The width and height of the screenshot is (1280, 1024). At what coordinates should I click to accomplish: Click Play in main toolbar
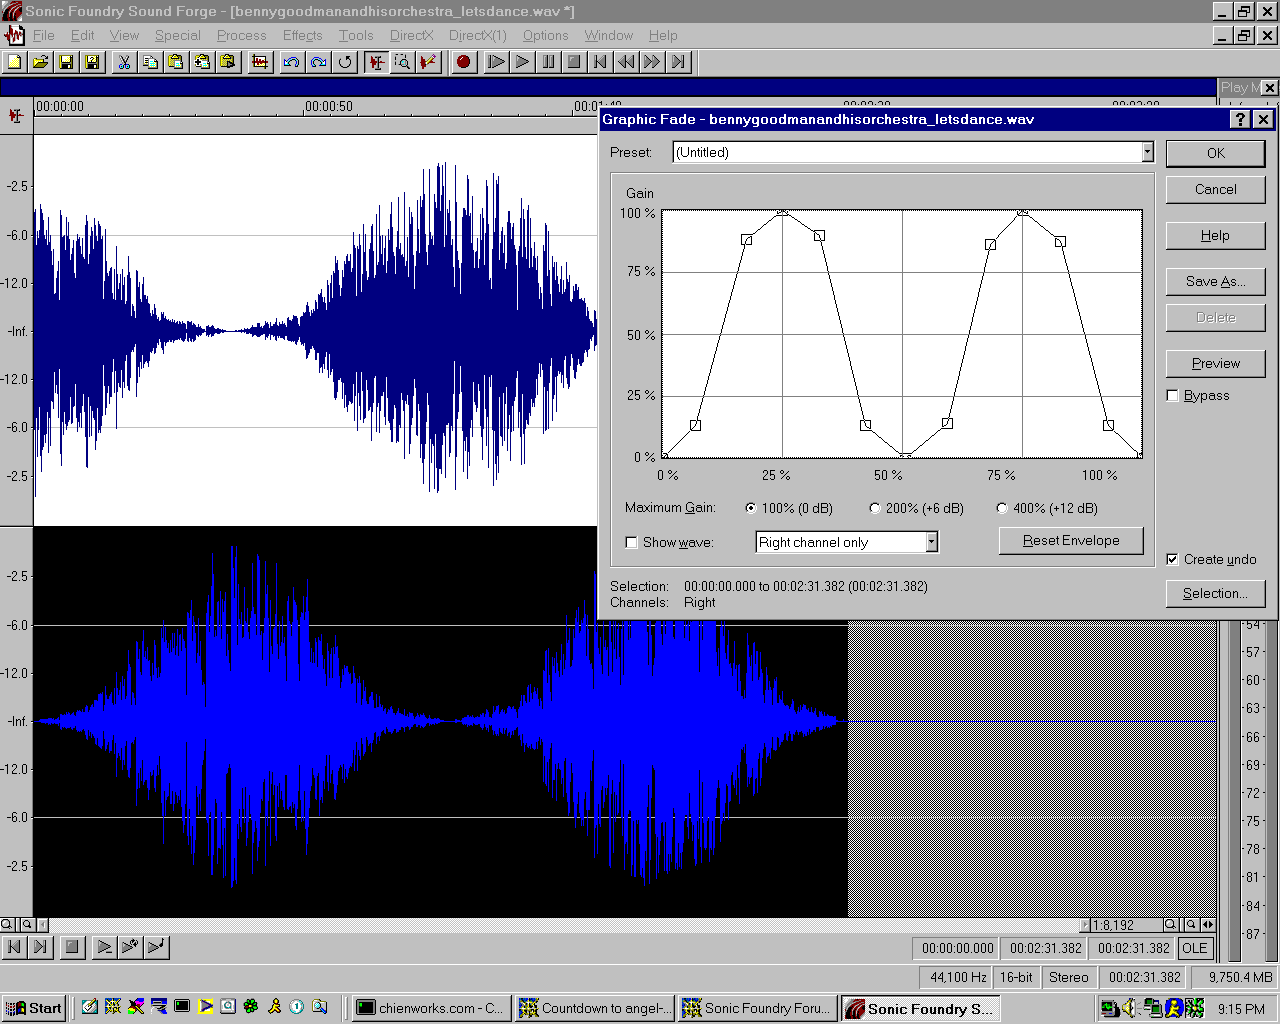point(522,62)
